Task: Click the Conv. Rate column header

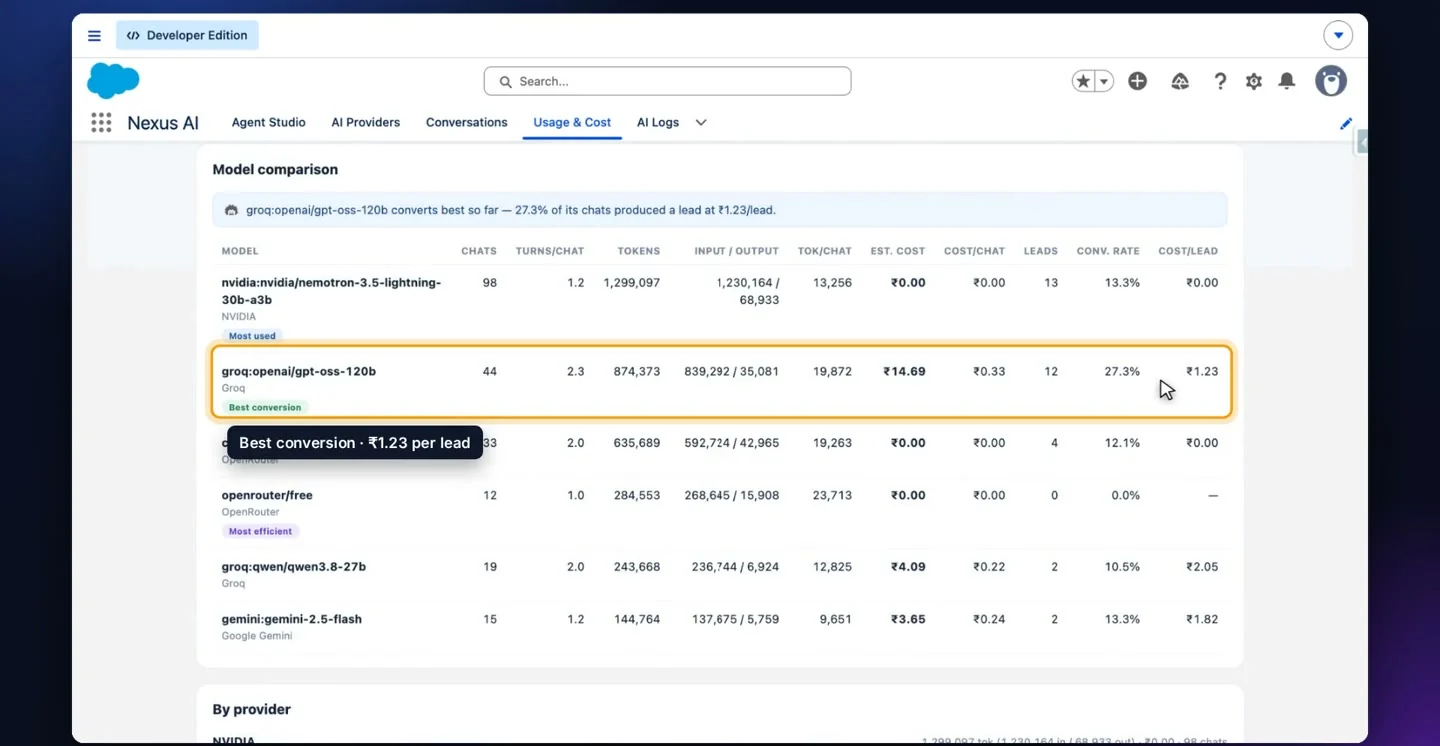Action: coord(1108,251)
